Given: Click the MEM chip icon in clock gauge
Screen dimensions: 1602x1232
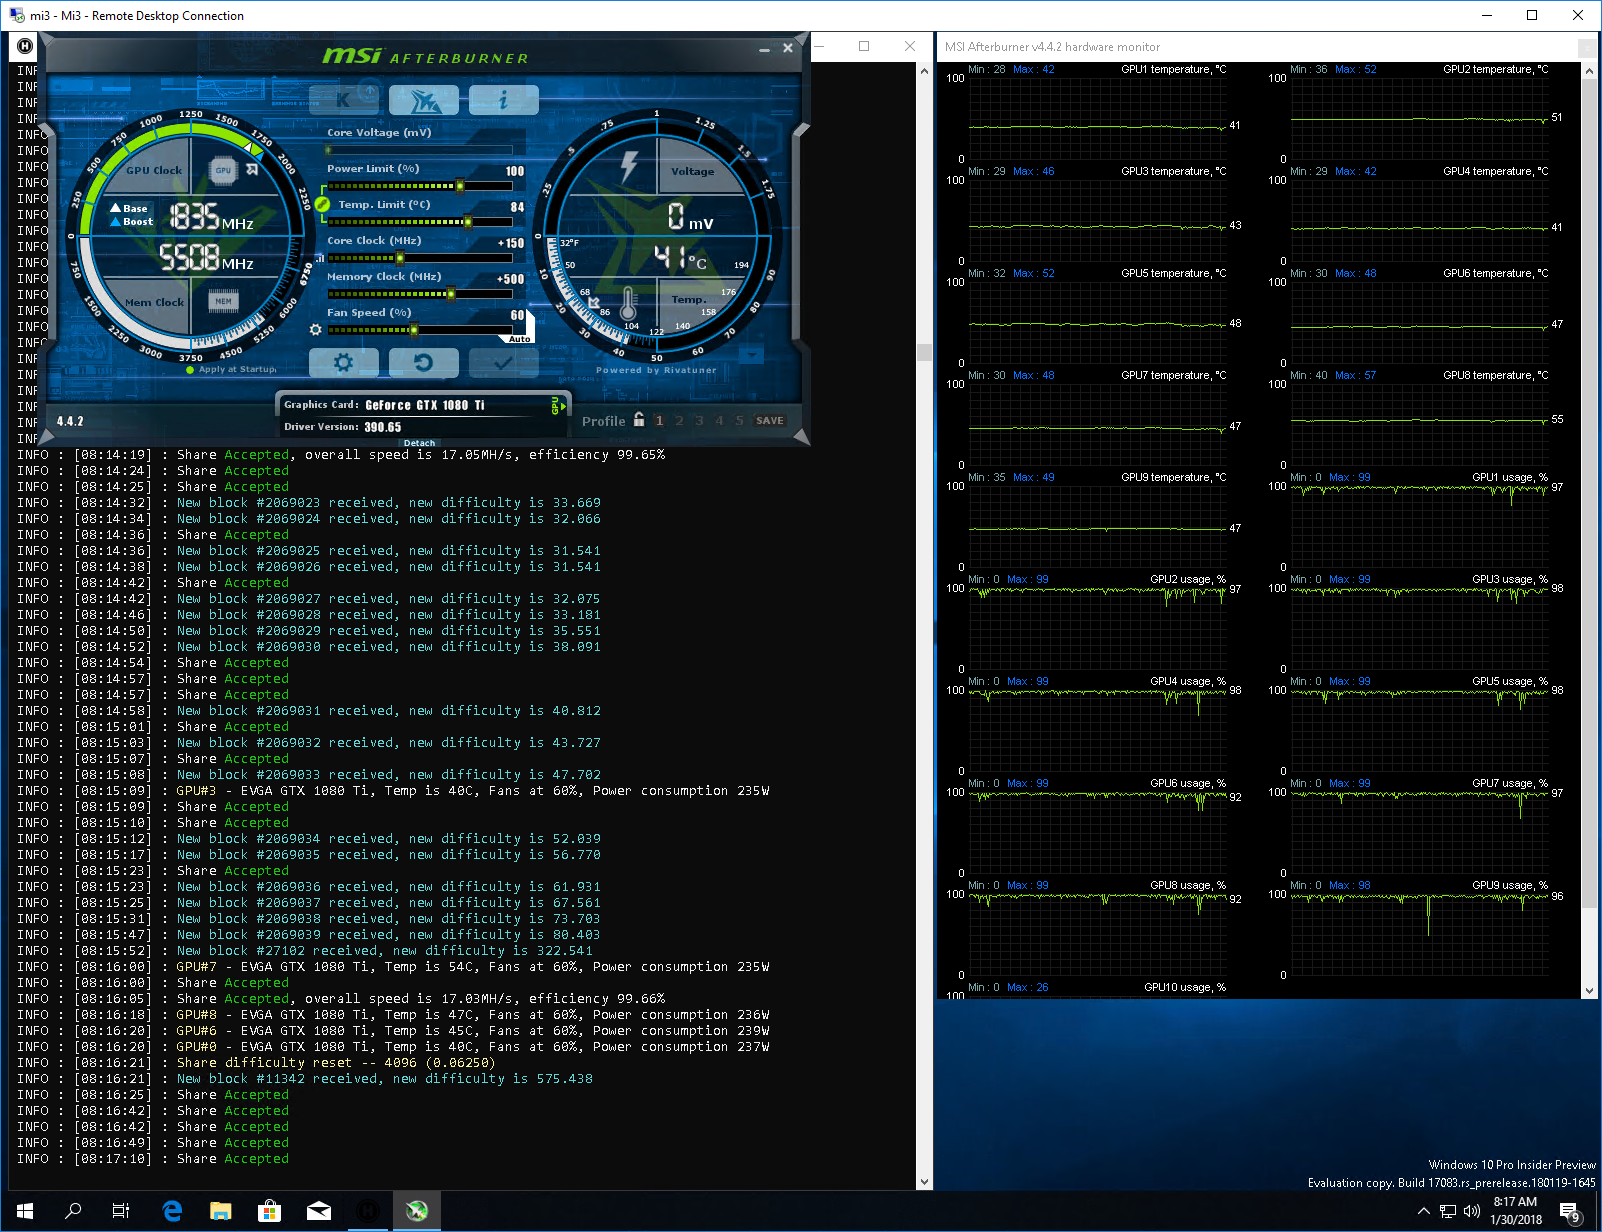Looking at the screenshot, I should (x=223, y=301).
